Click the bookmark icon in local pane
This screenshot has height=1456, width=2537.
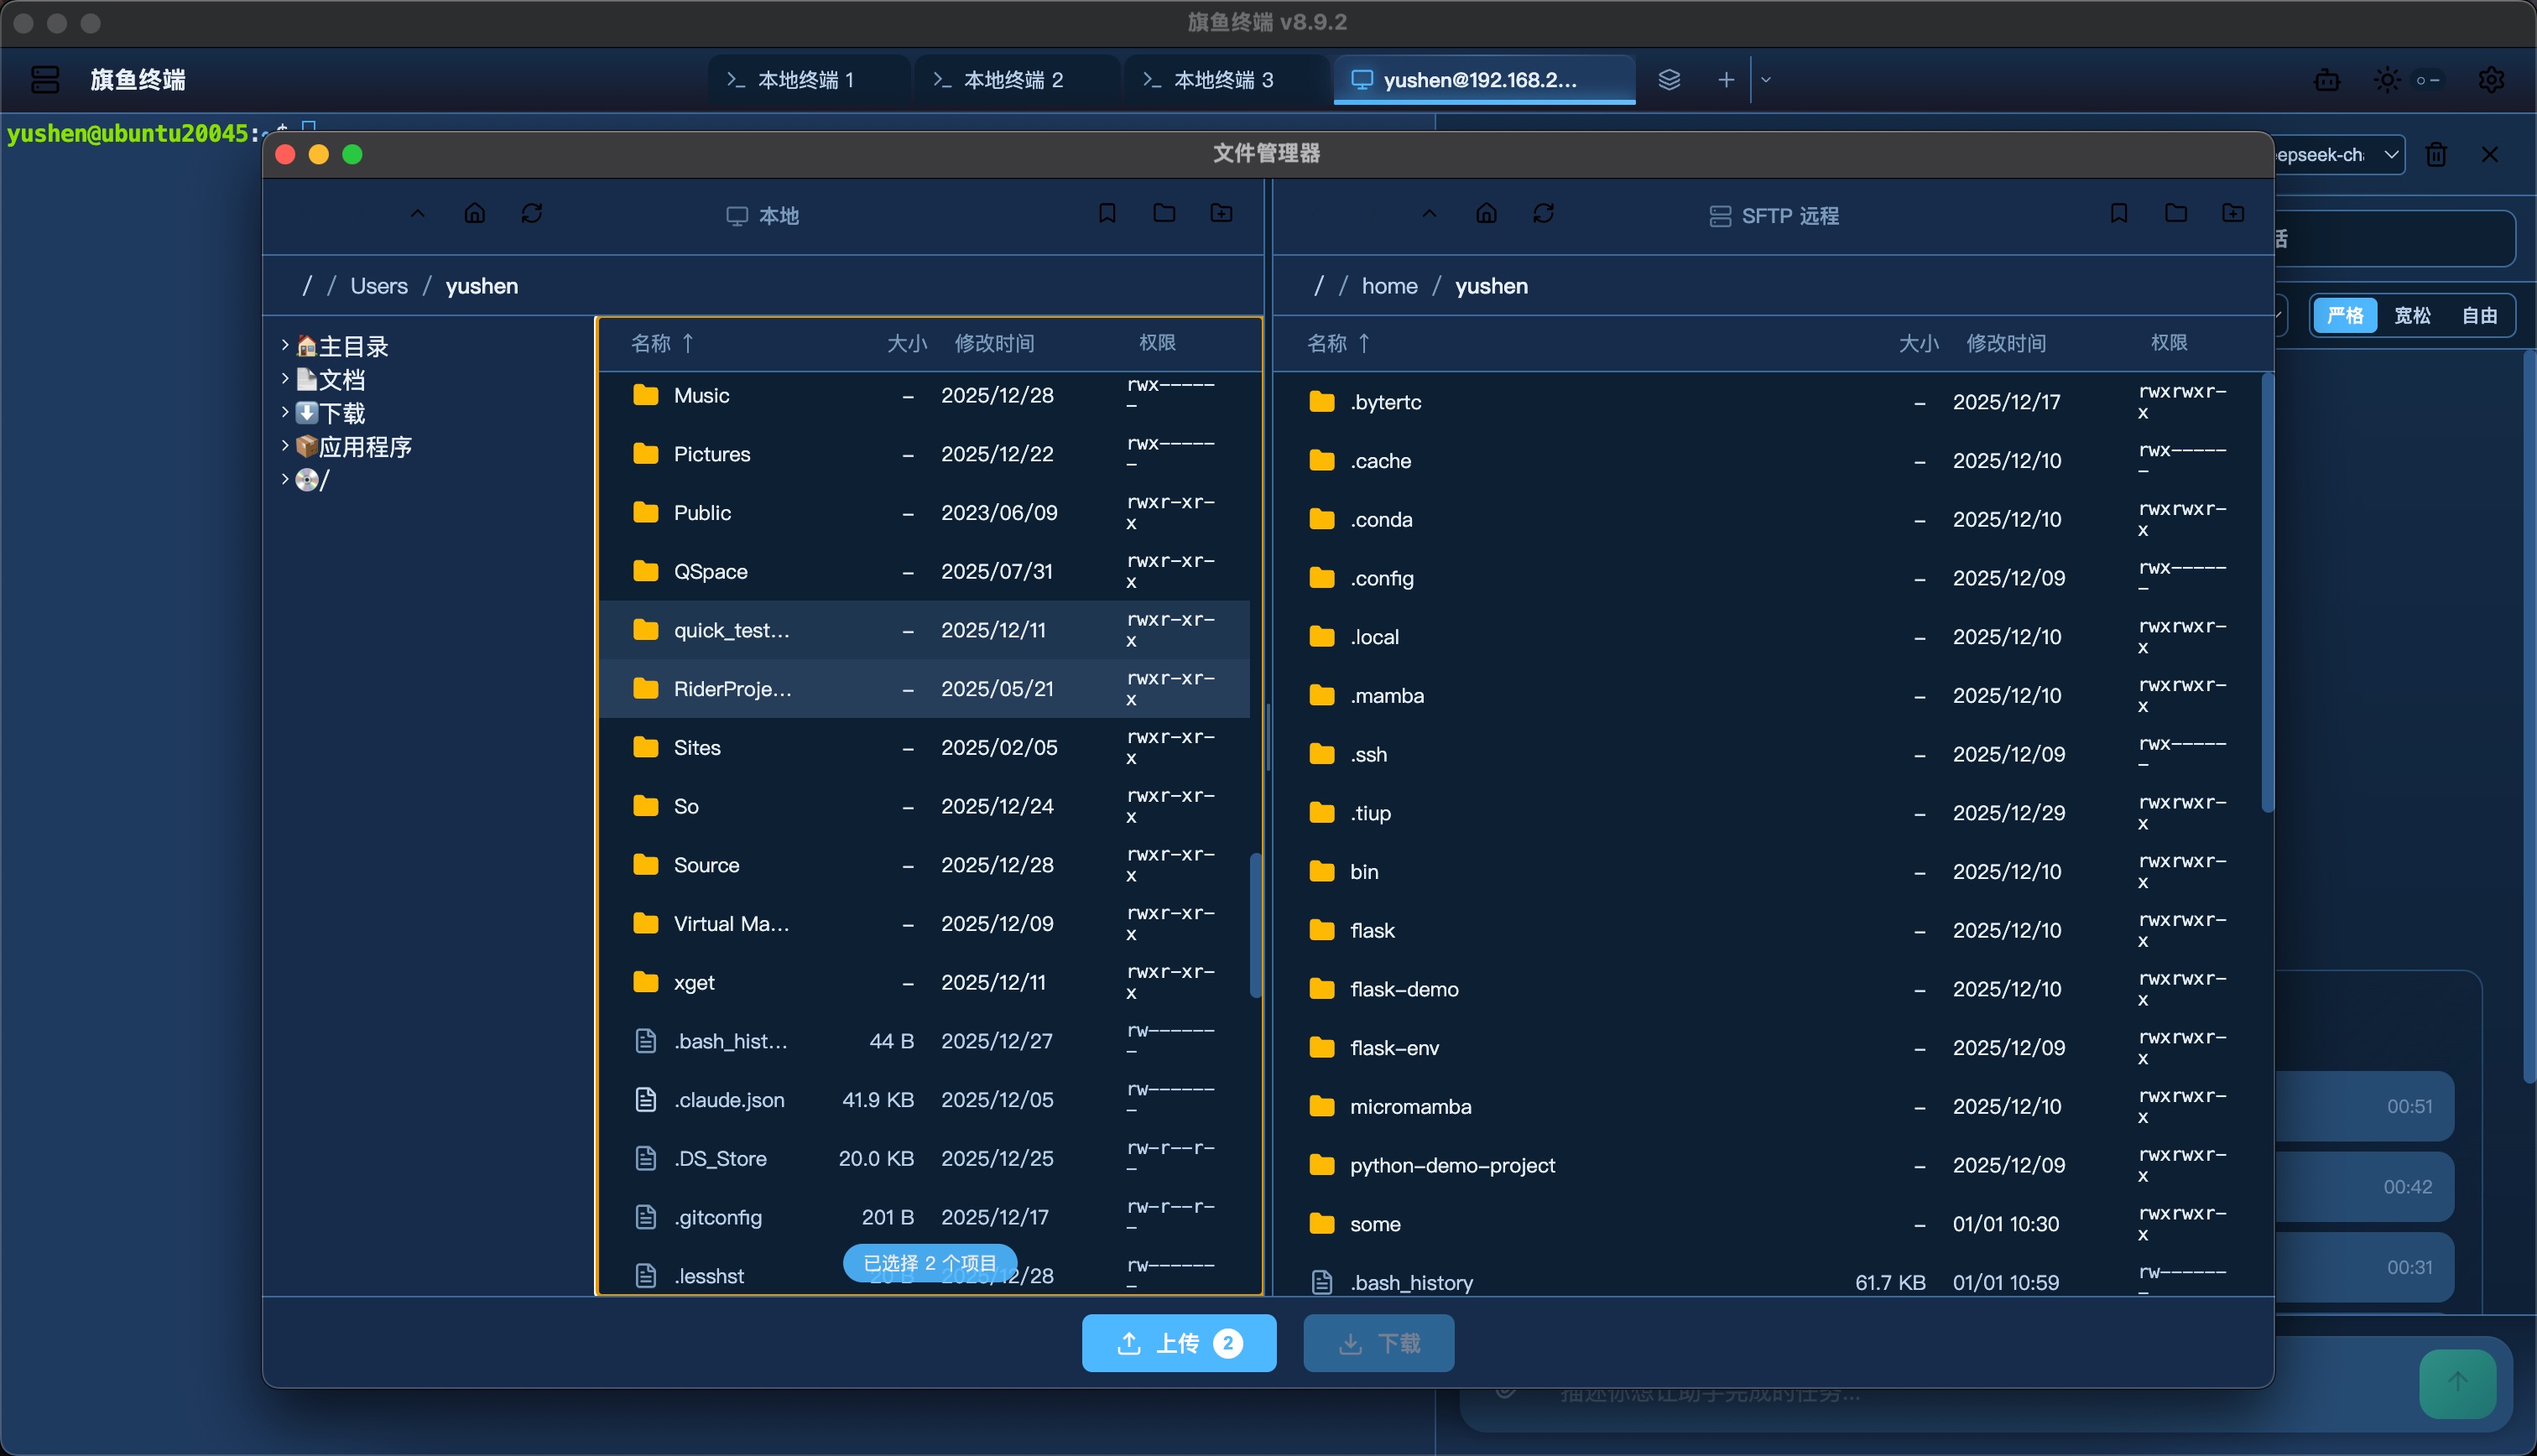tap(1106, 213)
